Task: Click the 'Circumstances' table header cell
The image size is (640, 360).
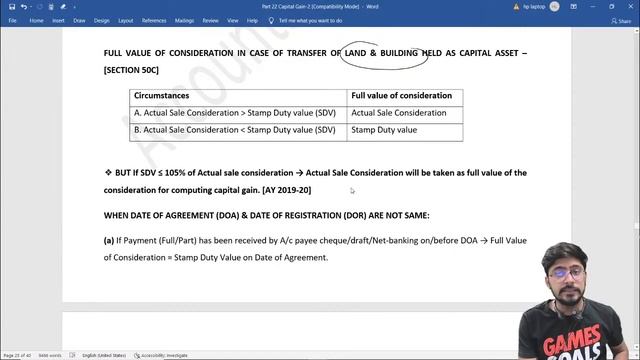Action: tap(238, 98)
